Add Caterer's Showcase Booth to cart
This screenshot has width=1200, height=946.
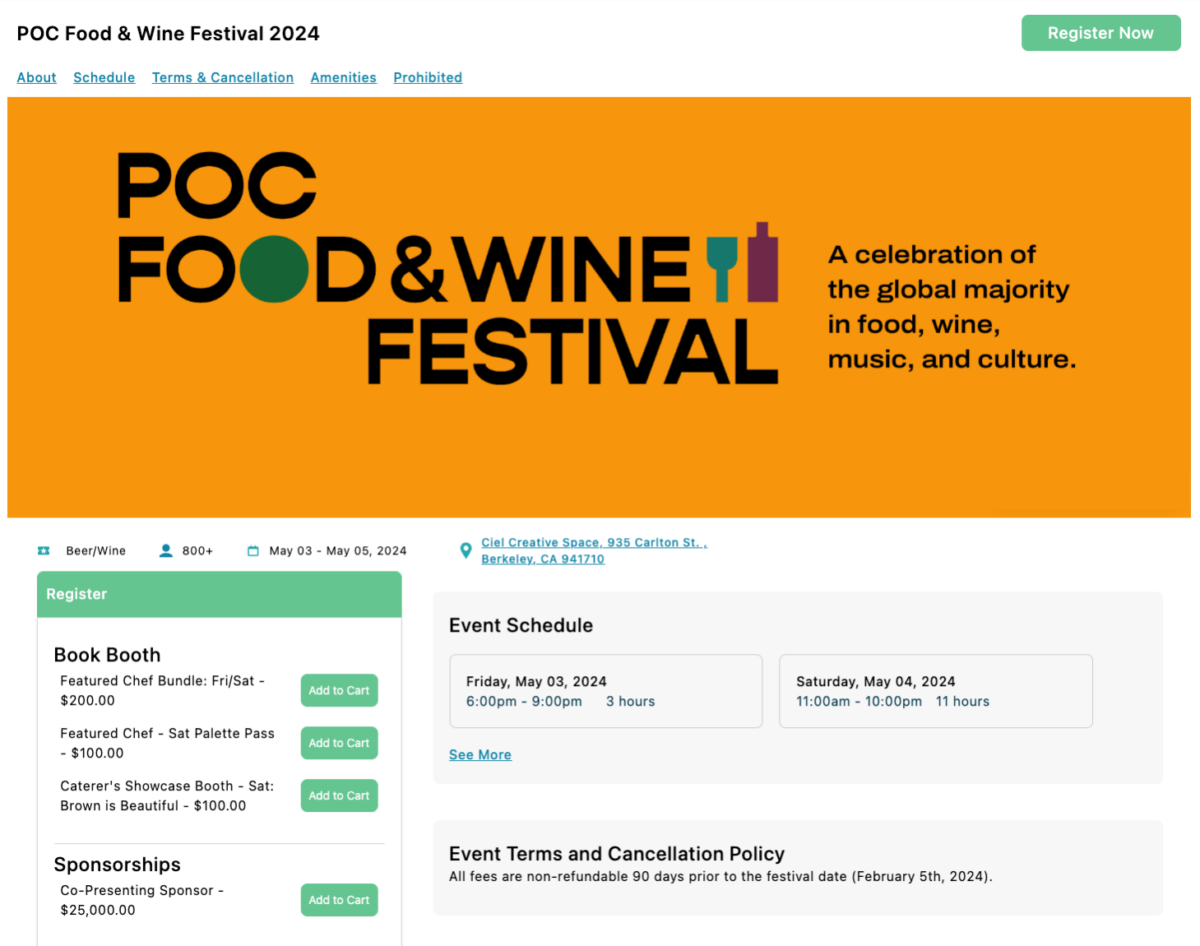tap(339, 796)
